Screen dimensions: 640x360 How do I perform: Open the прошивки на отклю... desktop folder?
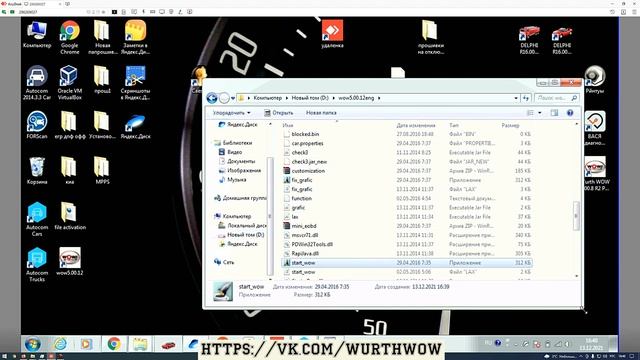[x=430, y=37]
